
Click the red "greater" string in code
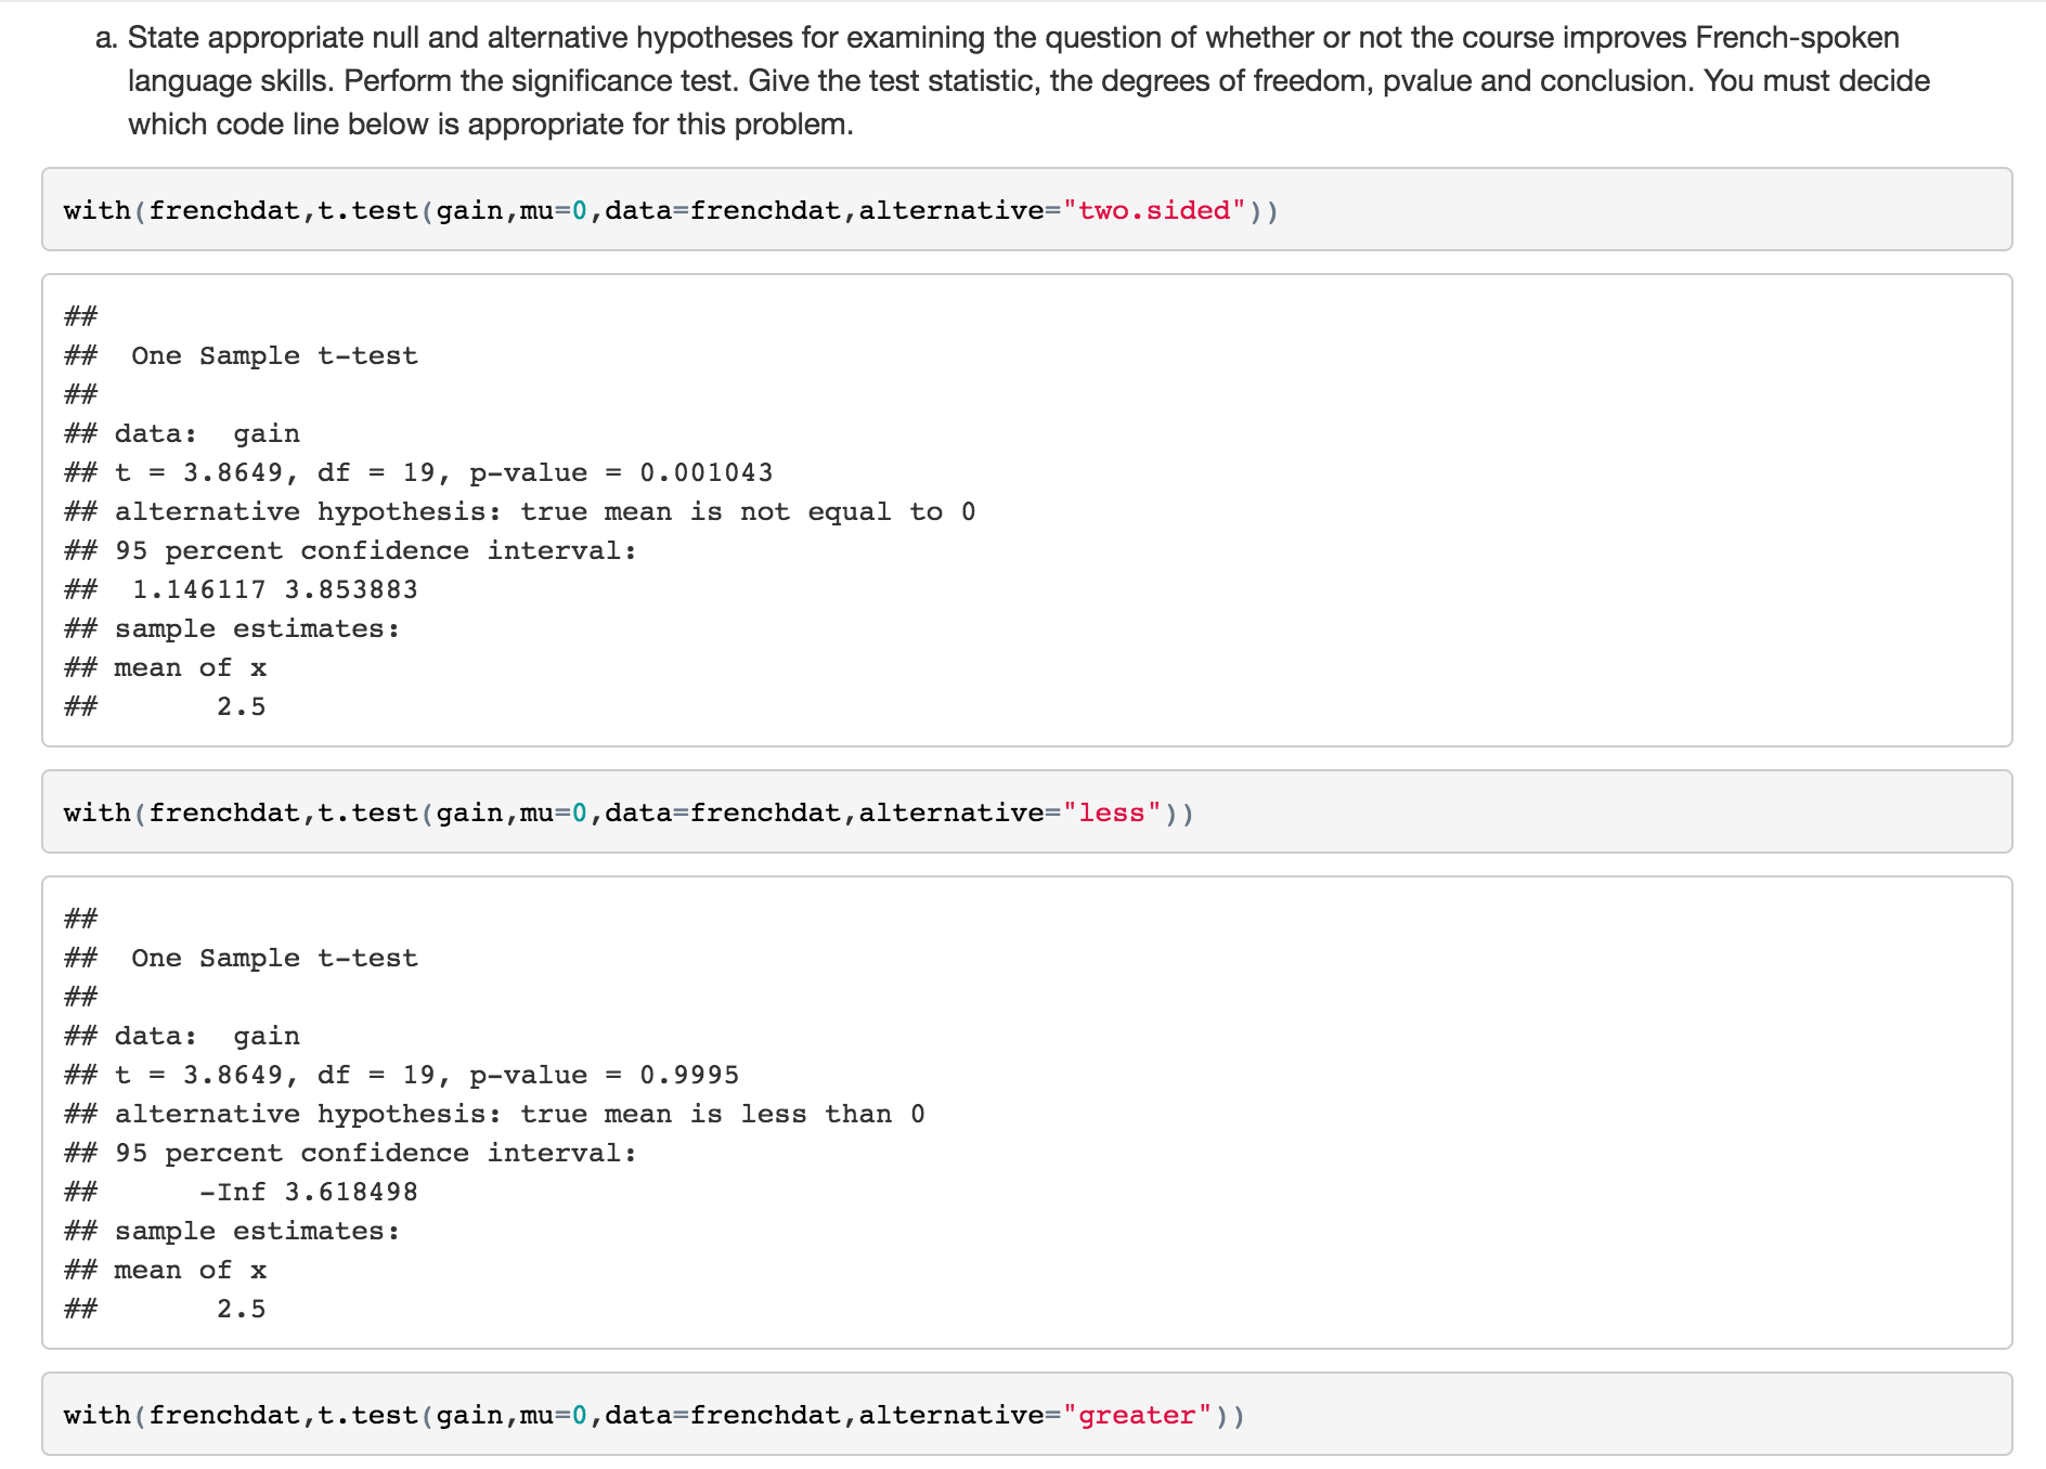(1137, 1415)
